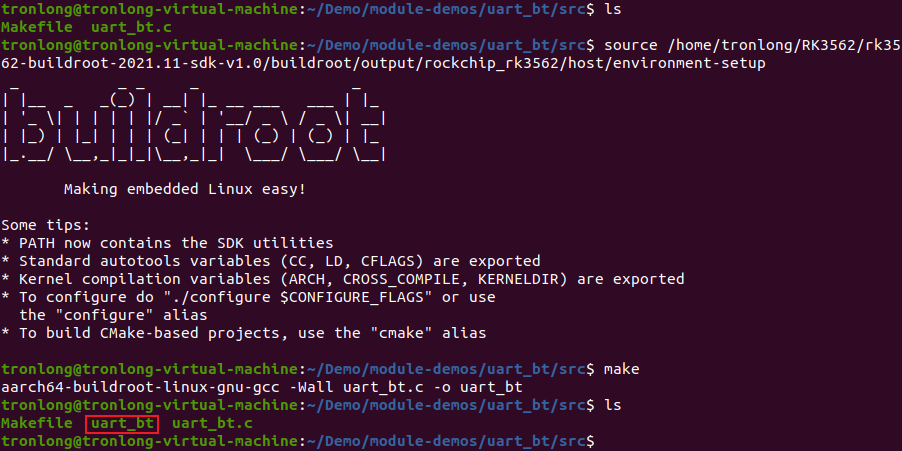
Task: Click the uart_bt.c filename in the last listing
Action: click(x=212, y=424)
